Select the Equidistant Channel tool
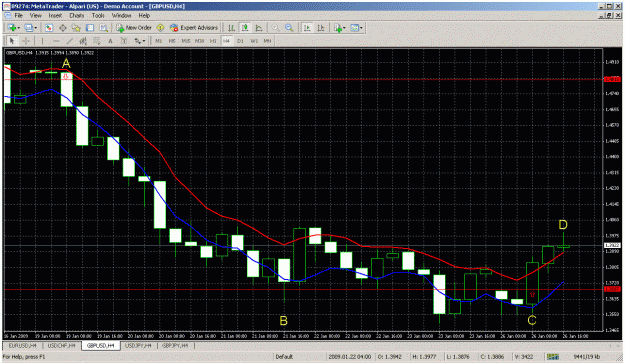 tap(83, 41)
